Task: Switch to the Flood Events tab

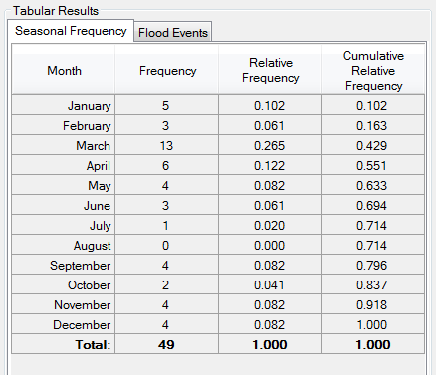Action: (x=173, y=32)
